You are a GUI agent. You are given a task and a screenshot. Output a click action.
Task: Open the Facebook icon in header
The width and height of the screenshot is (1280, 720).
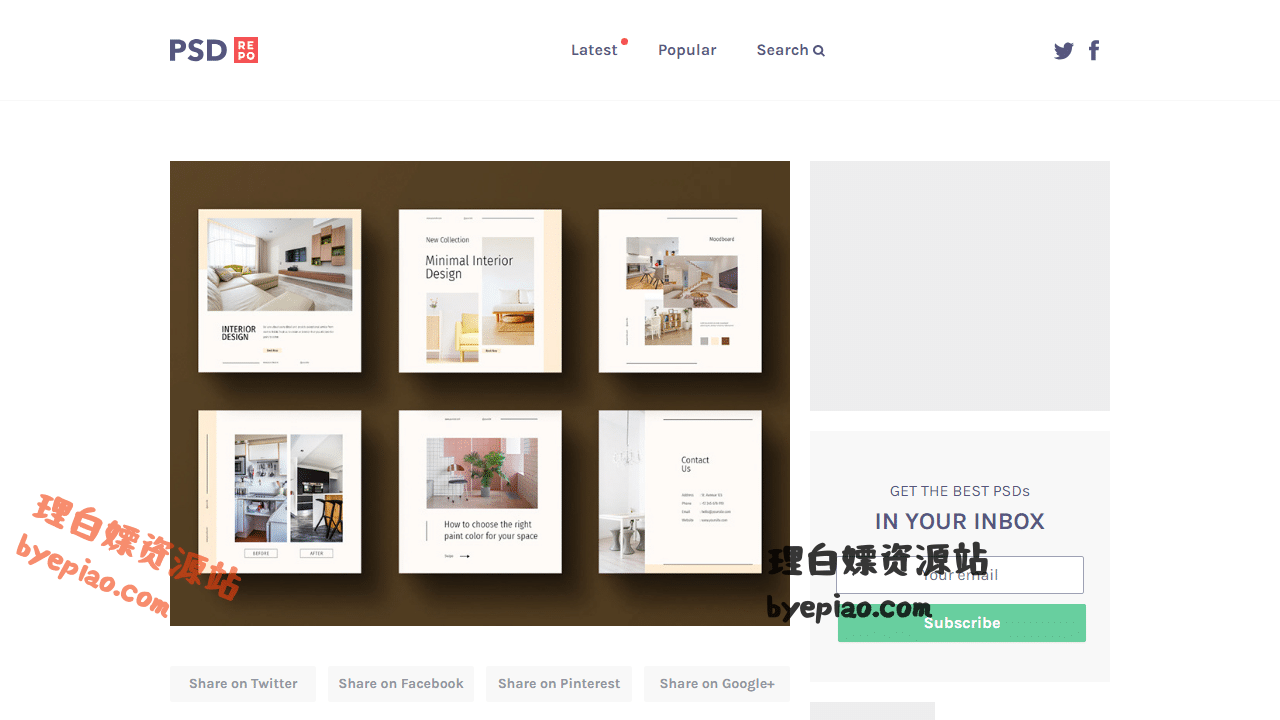(x=1094, y=51)
